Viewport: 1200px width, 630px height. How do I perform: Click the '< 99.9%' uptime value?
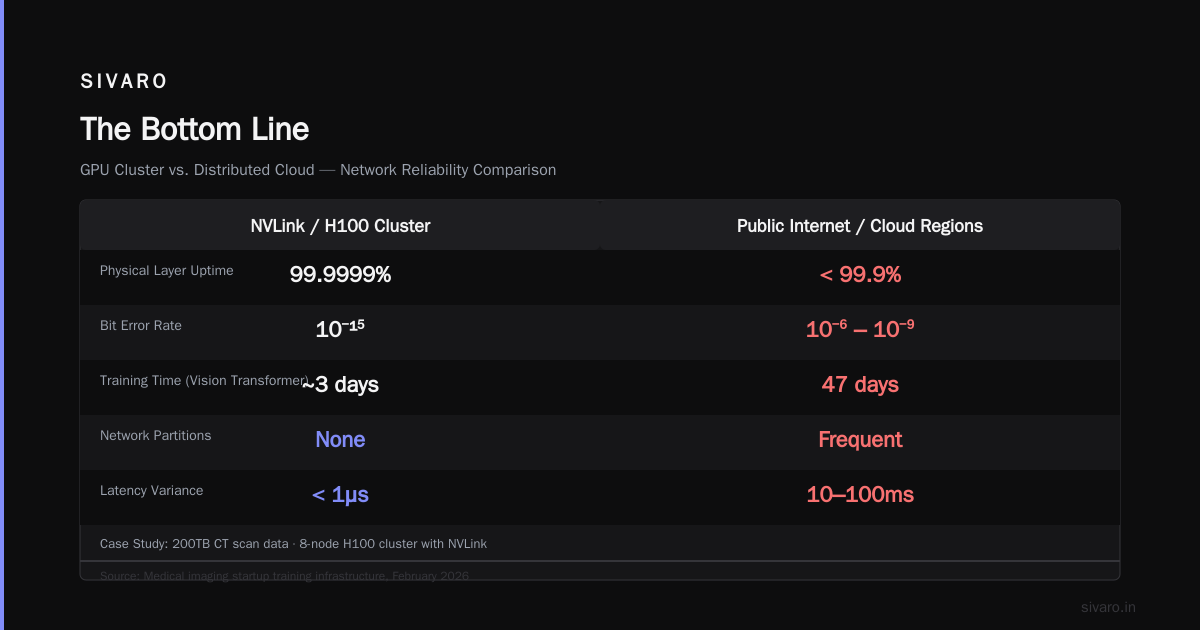860,274
